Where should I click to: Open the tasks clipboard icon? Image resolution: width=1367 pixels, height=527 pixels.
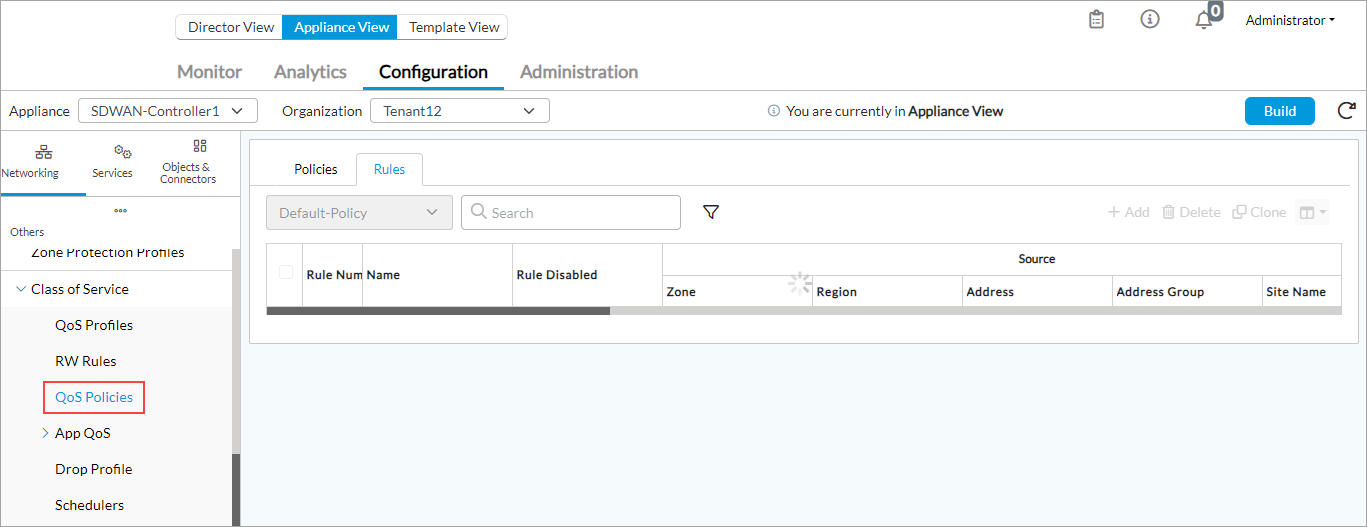(x=1096, y=20)
